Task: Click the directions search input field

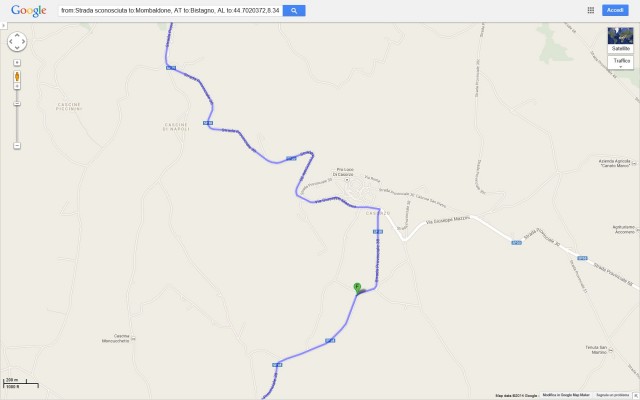Action: pyautogui.click(x=170, y=11)
